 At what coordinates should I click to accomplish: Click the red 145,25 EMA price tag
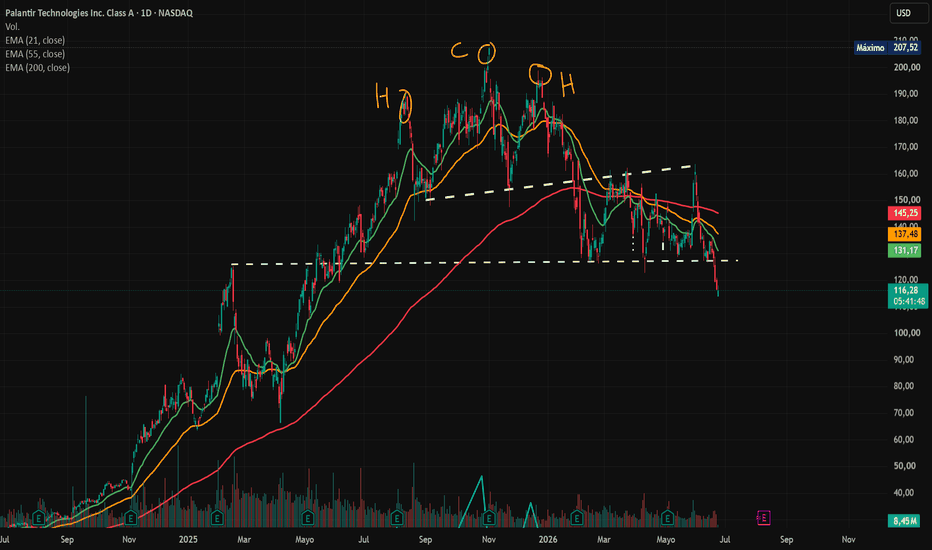pyautogui.click(x=905, y=213)
